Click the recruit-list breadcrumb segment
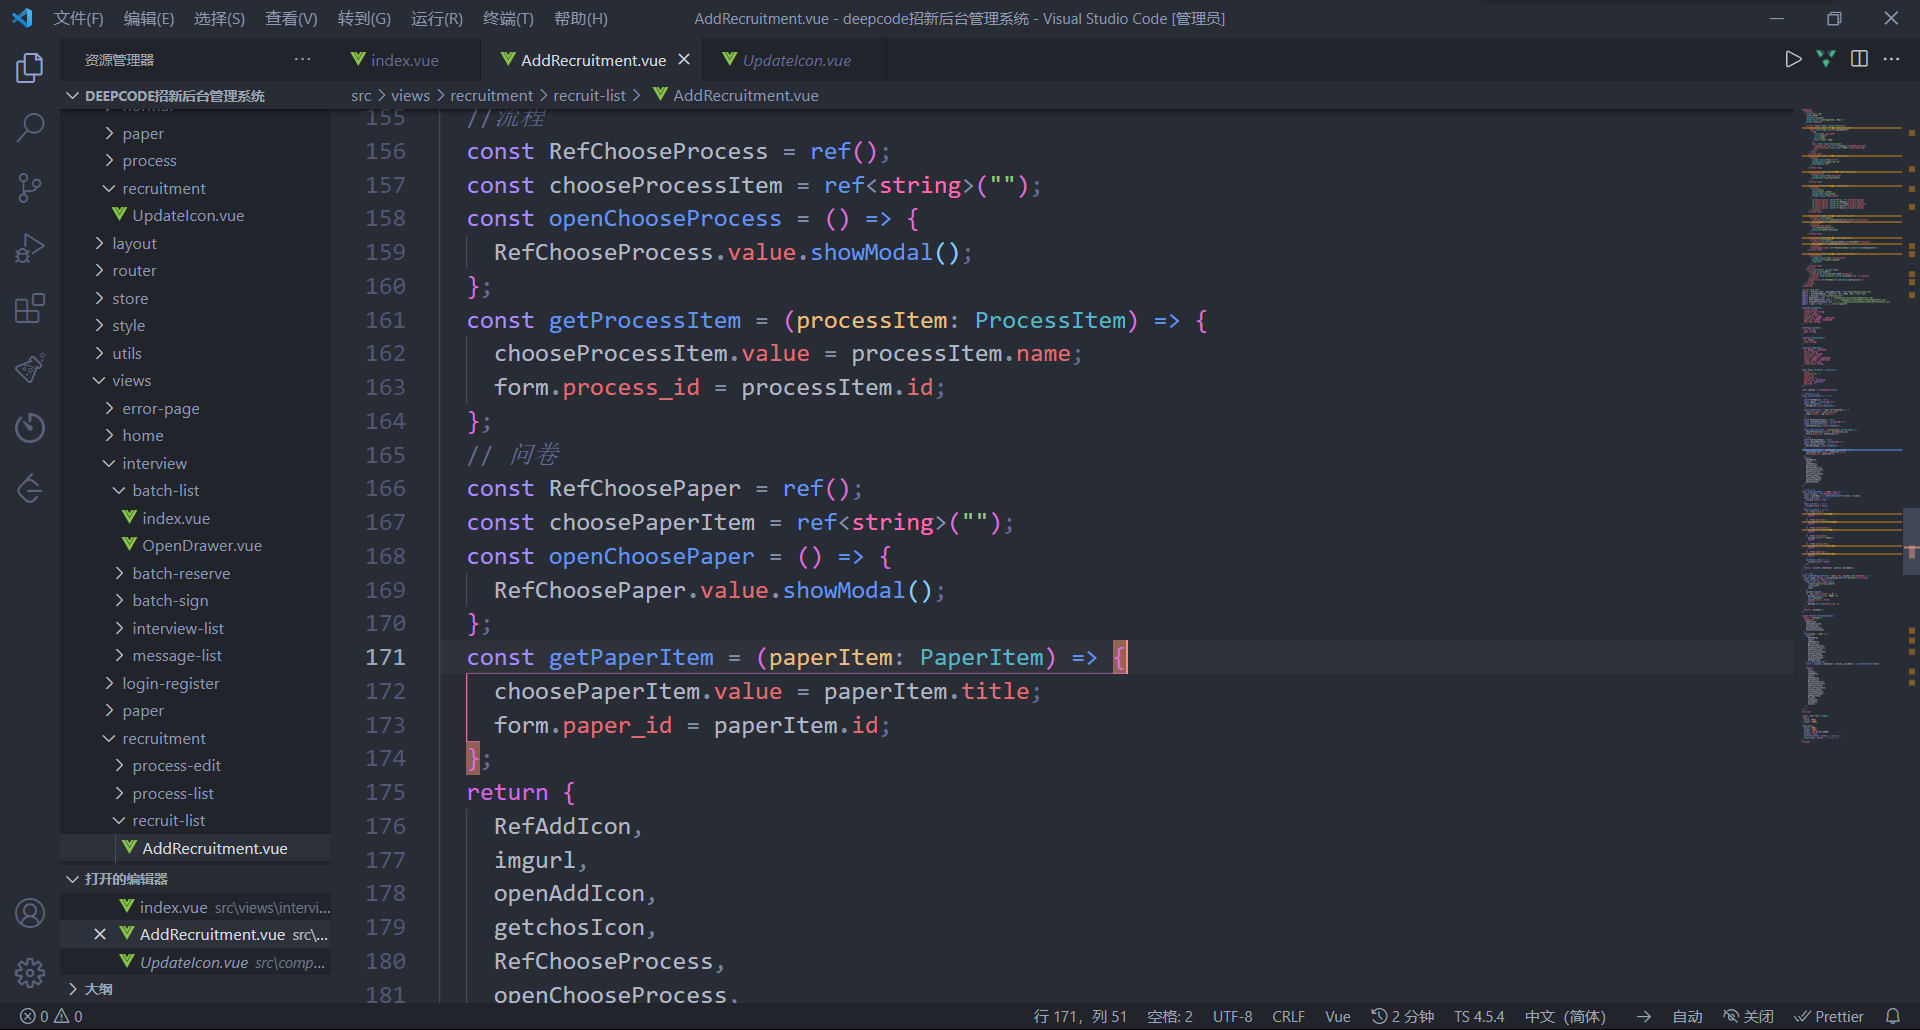This screenshot has height=1030, width=1920. point(589,95)
